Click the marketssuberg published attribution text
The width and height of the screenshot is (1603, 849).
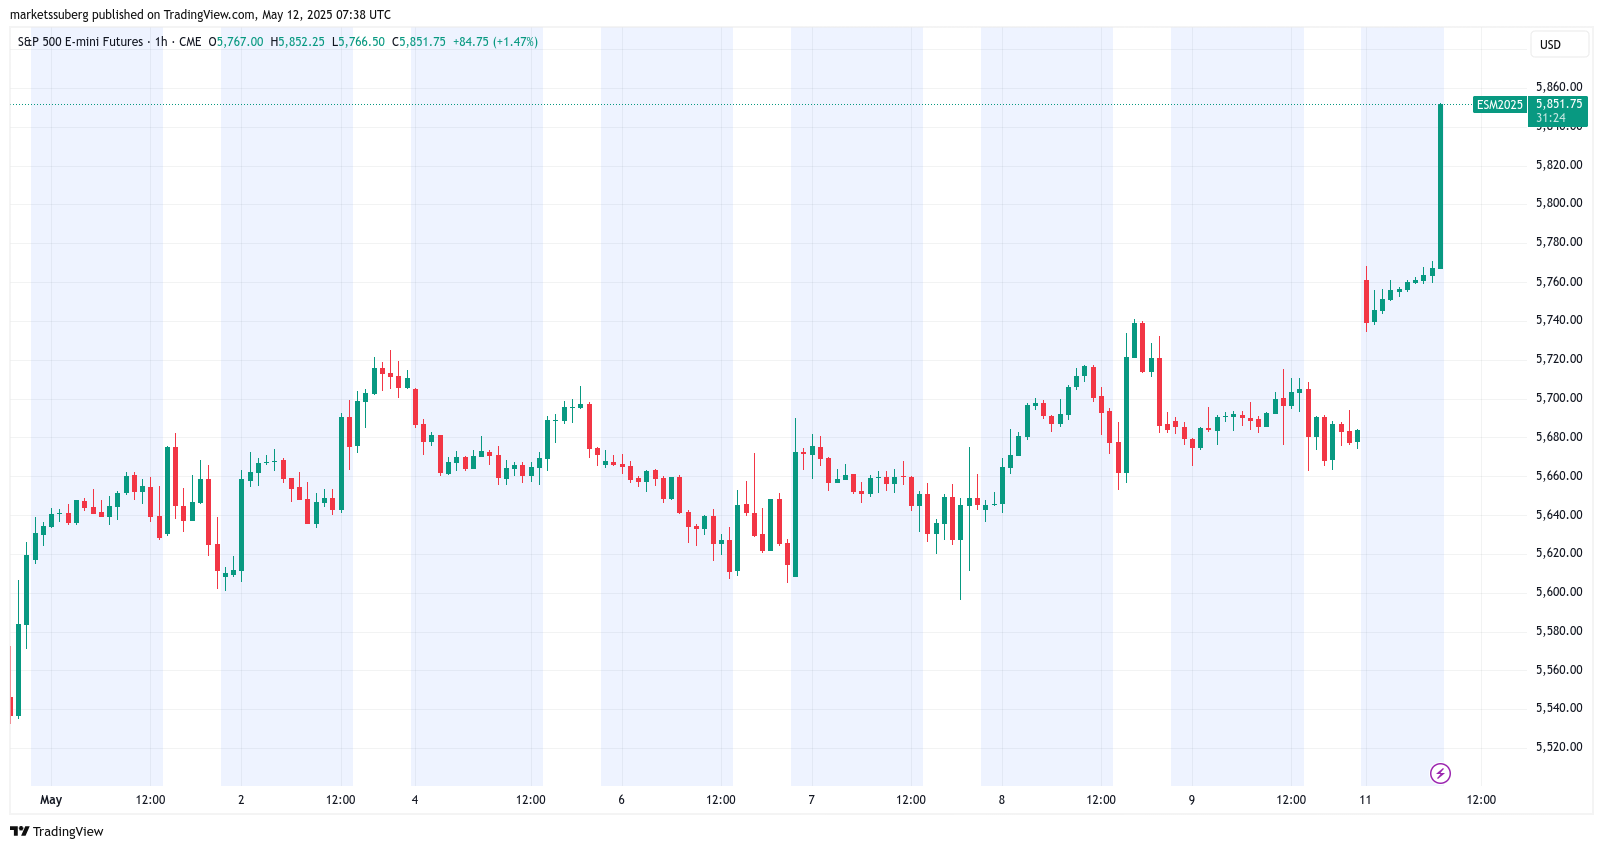tap(200, 15)
